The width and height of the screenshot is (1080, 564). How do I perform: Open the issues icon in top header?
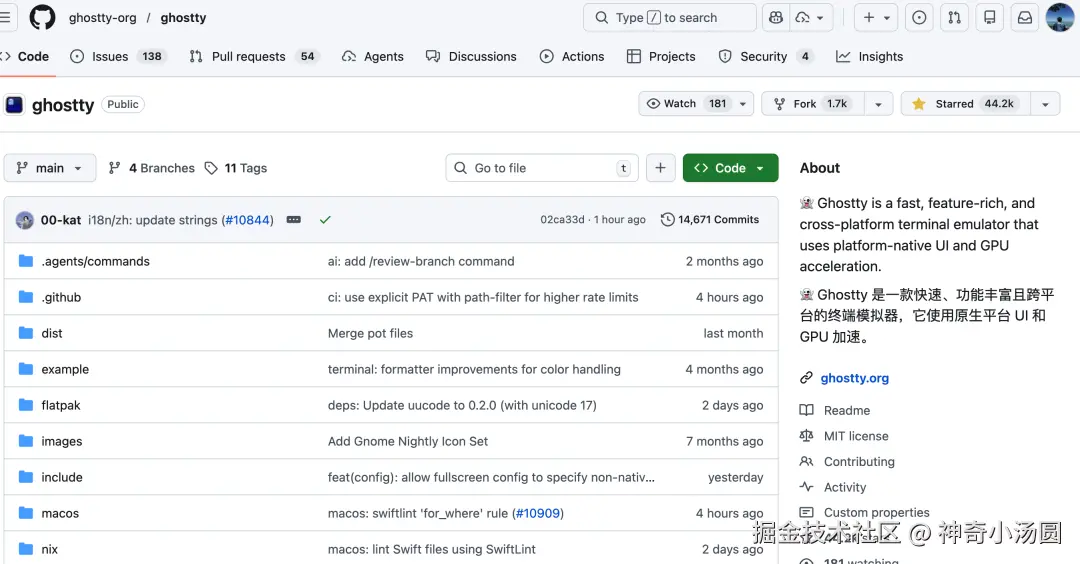pos(919,18)
